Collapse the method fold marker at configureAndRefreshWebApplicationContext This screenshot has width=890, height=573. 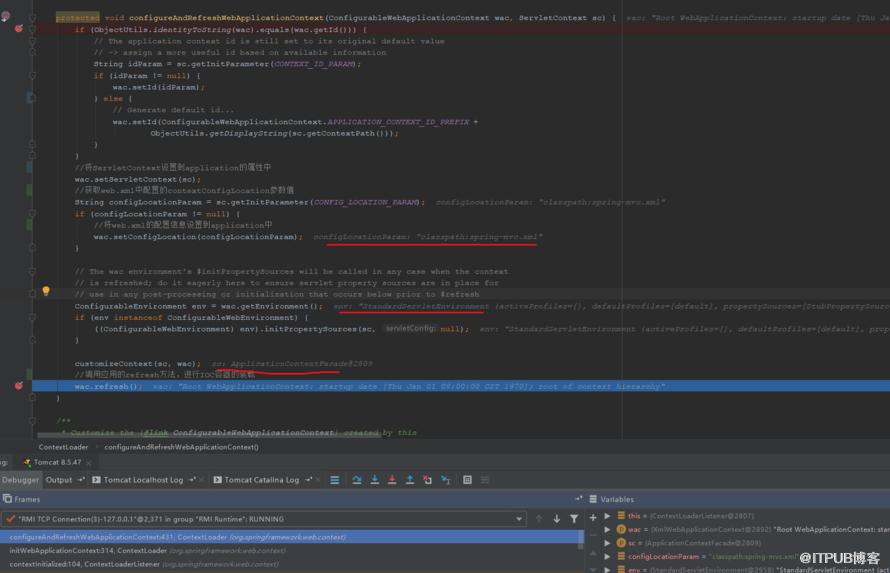click(x=32, y=18)
